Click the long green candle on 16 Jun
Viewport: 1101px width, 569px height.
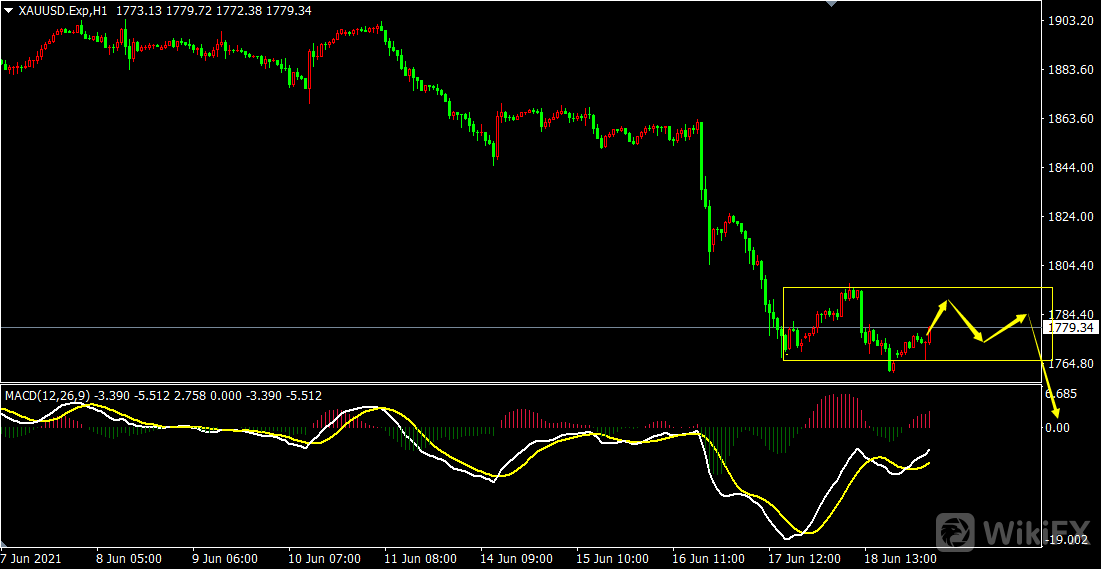coord(702,155)
